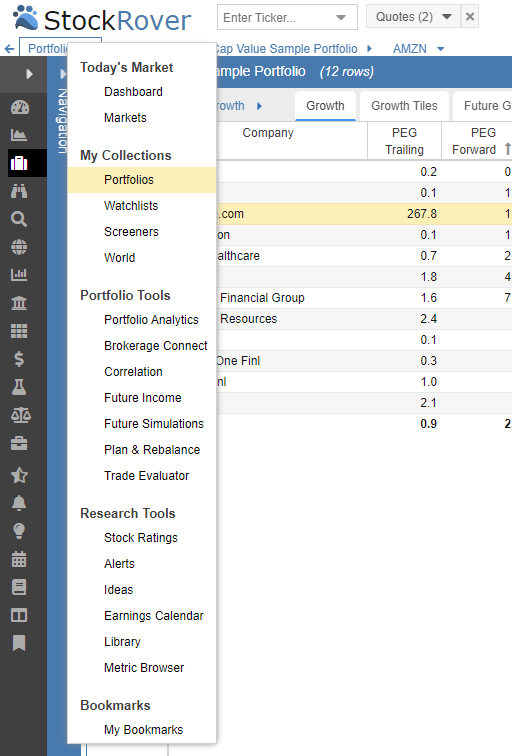Switch to the Growth Tiles tab
Screen dimensions: 512x756
pyautogui.click(x=404, y=106)
